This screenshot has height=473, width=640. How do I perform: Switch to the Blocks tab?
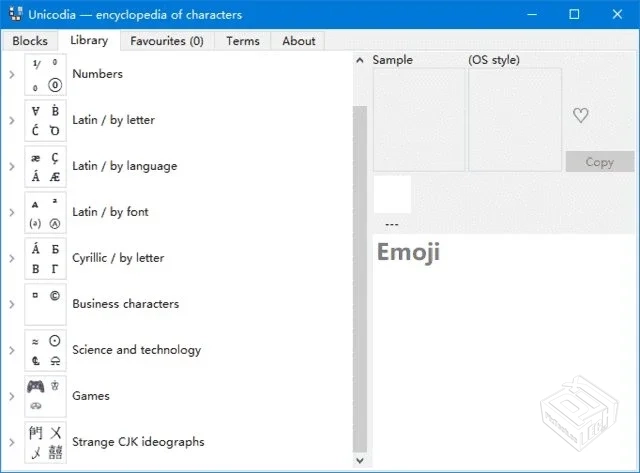[x=30, y=41]
